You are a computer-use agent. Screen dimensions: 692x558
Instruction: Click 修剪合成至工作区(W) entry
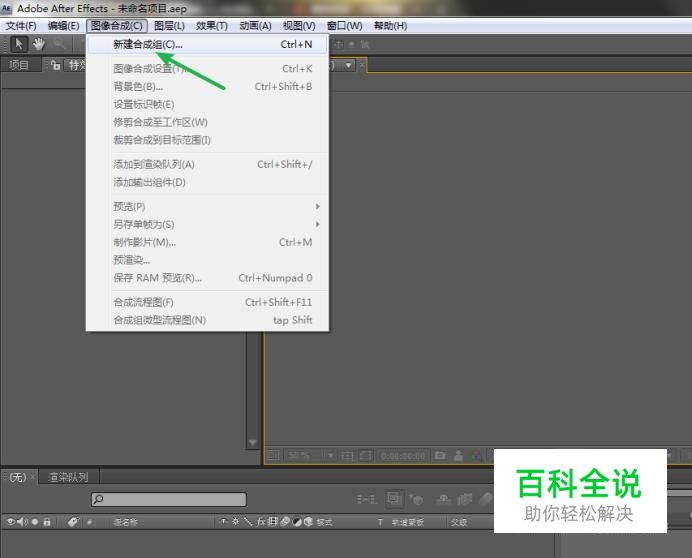(x=207, y=122)
